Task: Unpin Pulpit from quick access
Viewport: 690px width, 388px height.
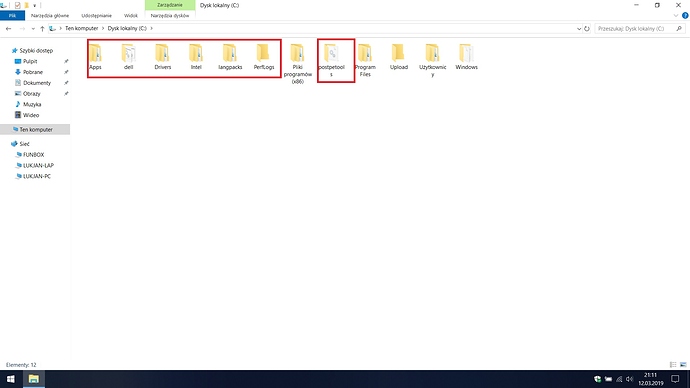Action: [66, 62]
